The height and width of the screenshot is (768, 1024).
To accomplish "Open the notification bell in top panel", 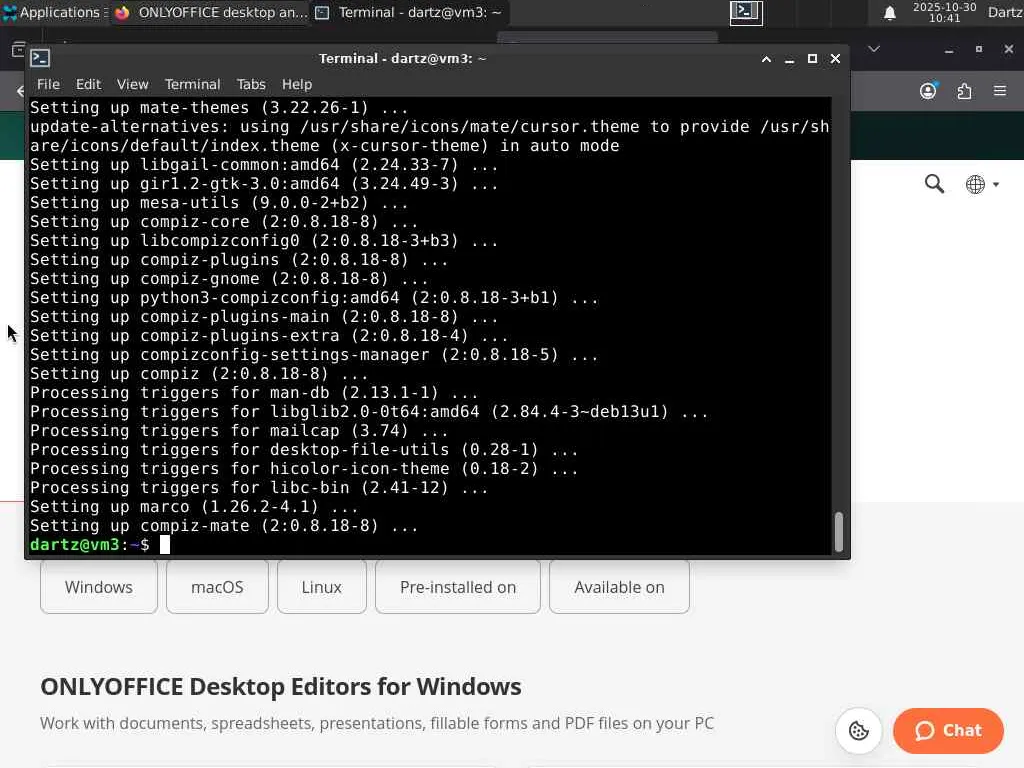I will [x=889, y=13].
